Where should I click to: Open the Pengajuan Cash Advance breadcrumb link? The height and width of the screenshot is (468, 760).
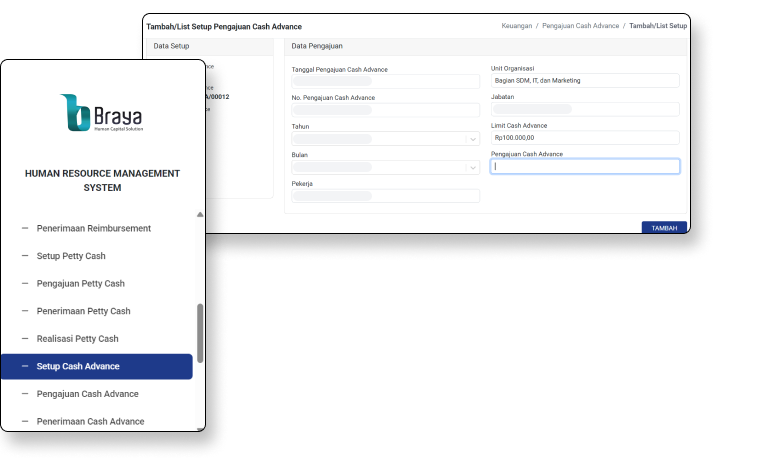click(580, 25)
